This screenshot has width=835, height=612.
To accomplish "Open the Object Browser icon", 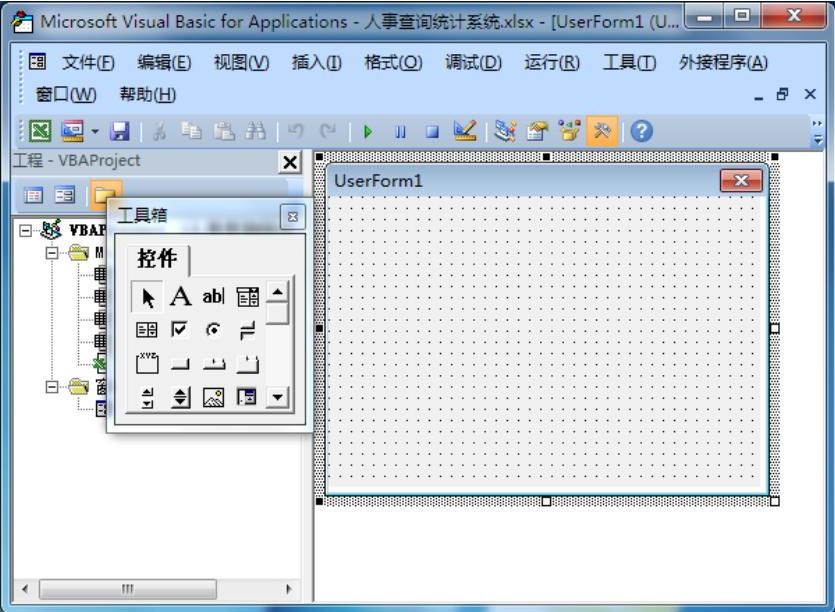I will 569,131.
